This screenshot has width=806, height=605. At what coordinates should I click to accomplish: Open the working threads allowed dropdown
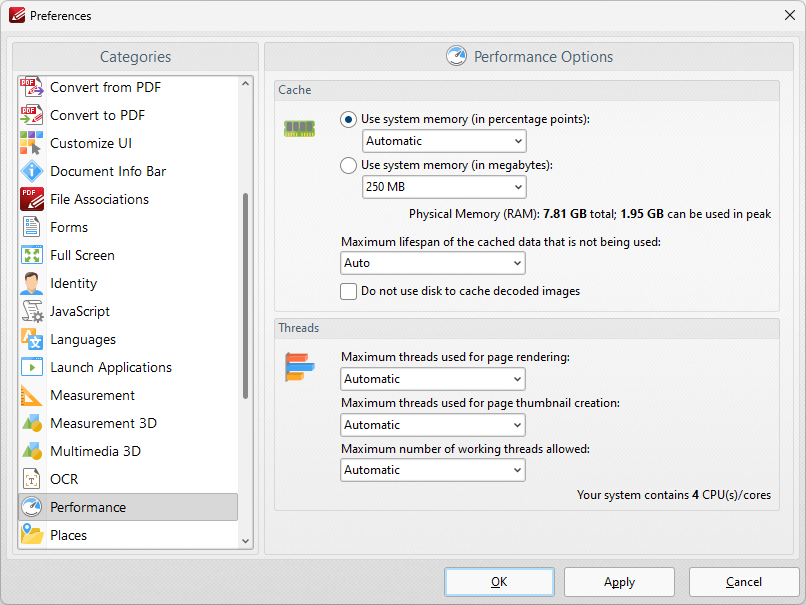[433, 470]
